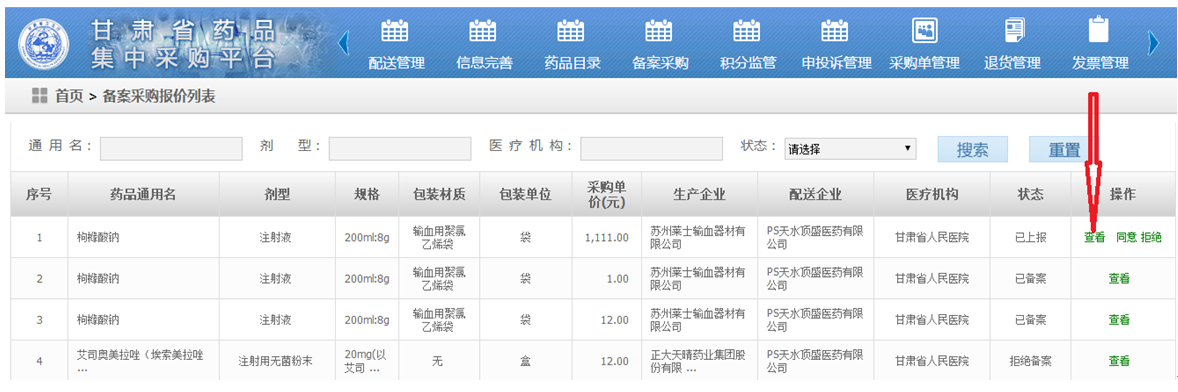Click 查看 in row 2
1178x392 pixels.
point(1119,279)
